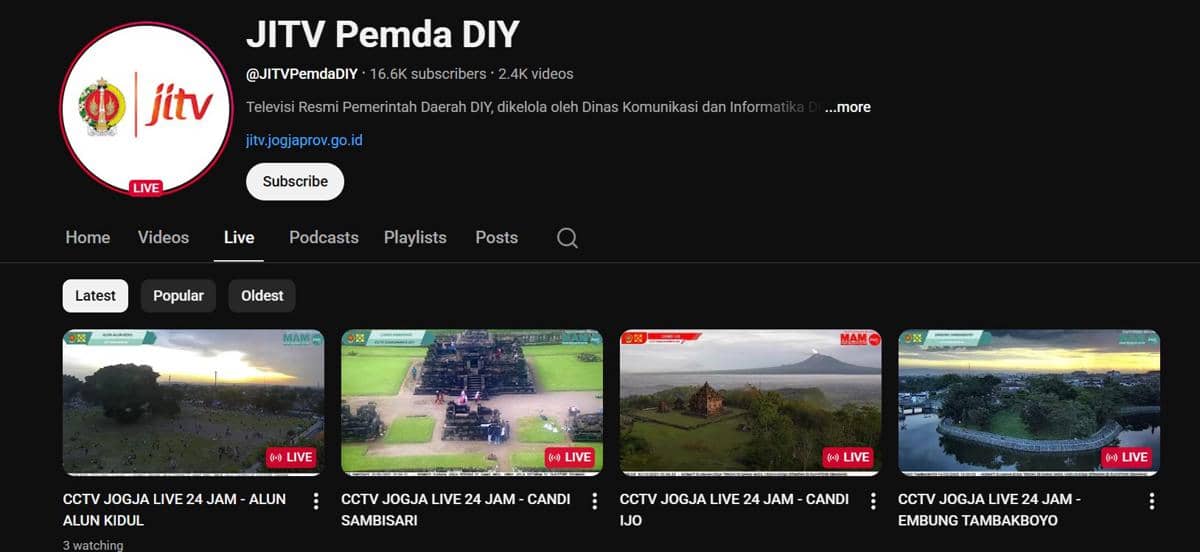
Task: Click the Subscribe button
Action: 295,182
